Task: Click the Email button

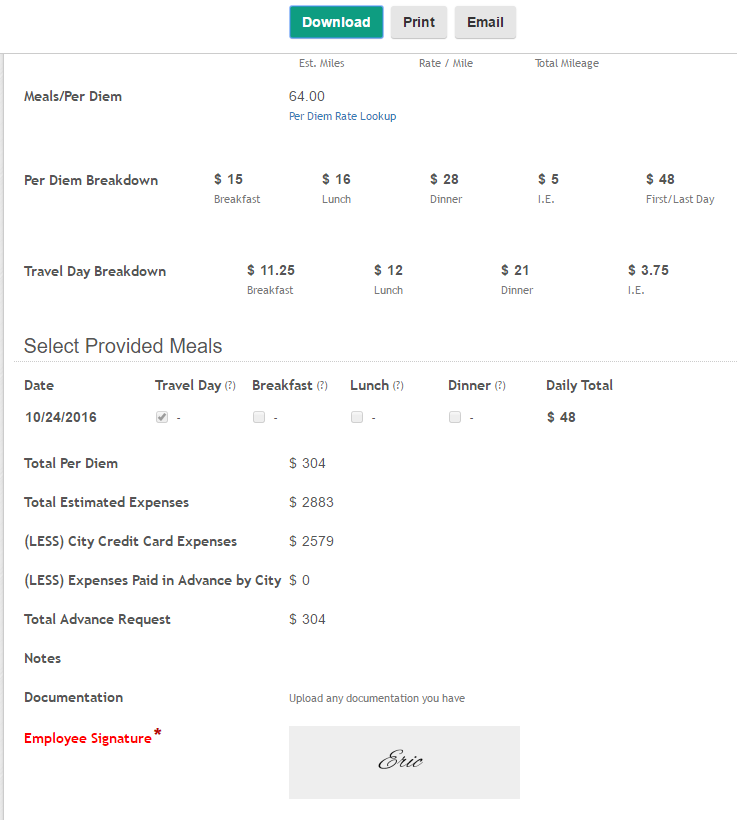Action: point(485,22)
